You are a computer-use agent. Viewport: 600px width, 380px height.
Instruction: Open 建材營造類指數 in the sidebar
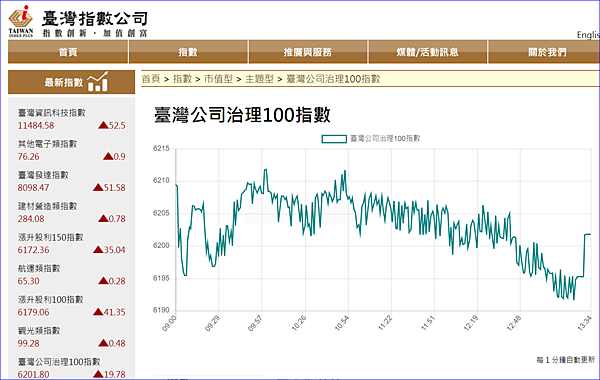(47, 206)
